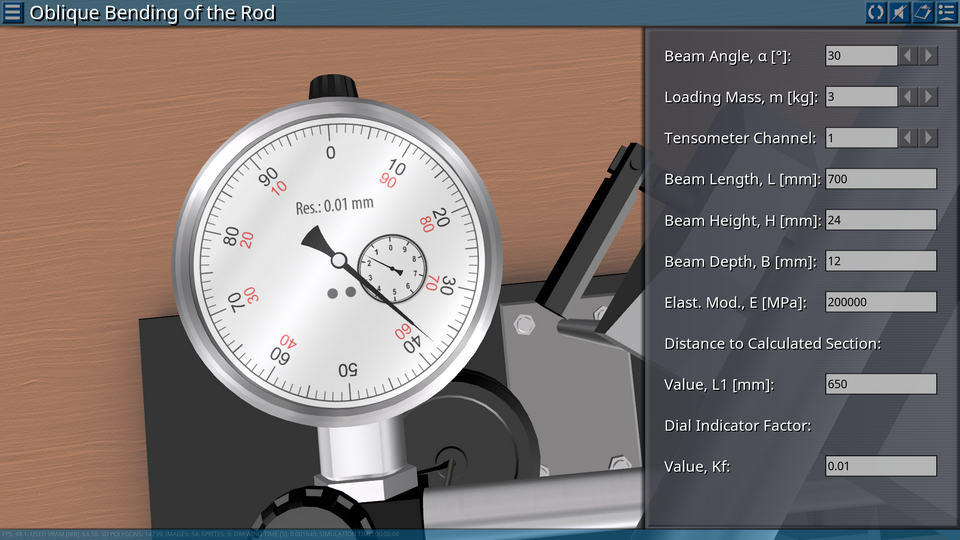Click the Kf dial factor field

coord(880,466)
